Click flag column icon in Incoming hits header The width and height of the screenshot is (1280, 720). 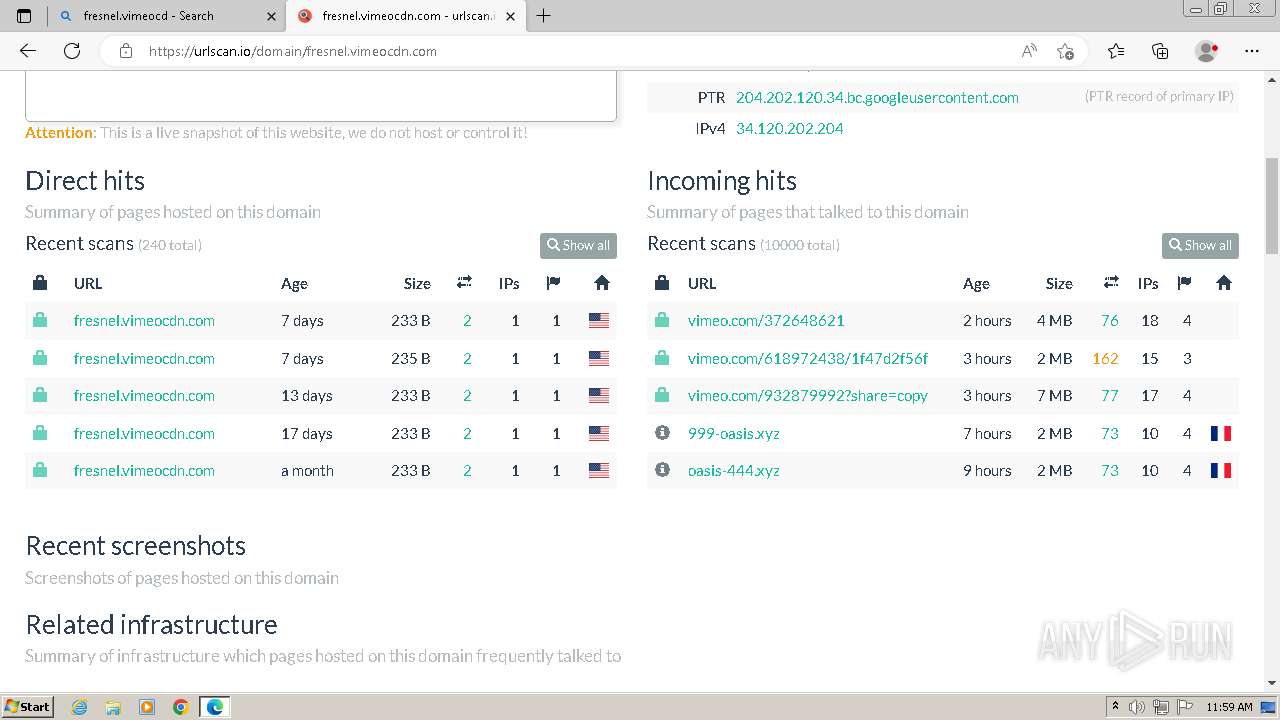pyautogui.click(x=1185, y=283)
